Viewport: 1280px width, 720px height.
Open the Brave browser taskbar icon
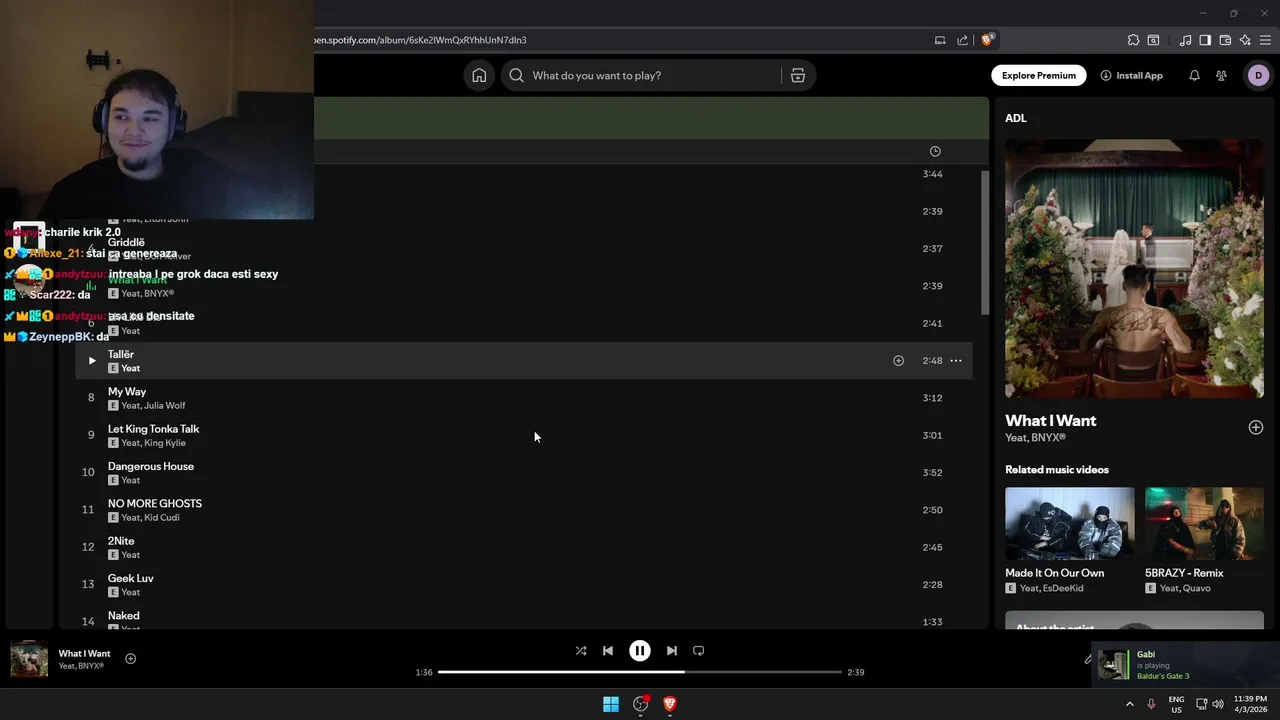[670, 704]
